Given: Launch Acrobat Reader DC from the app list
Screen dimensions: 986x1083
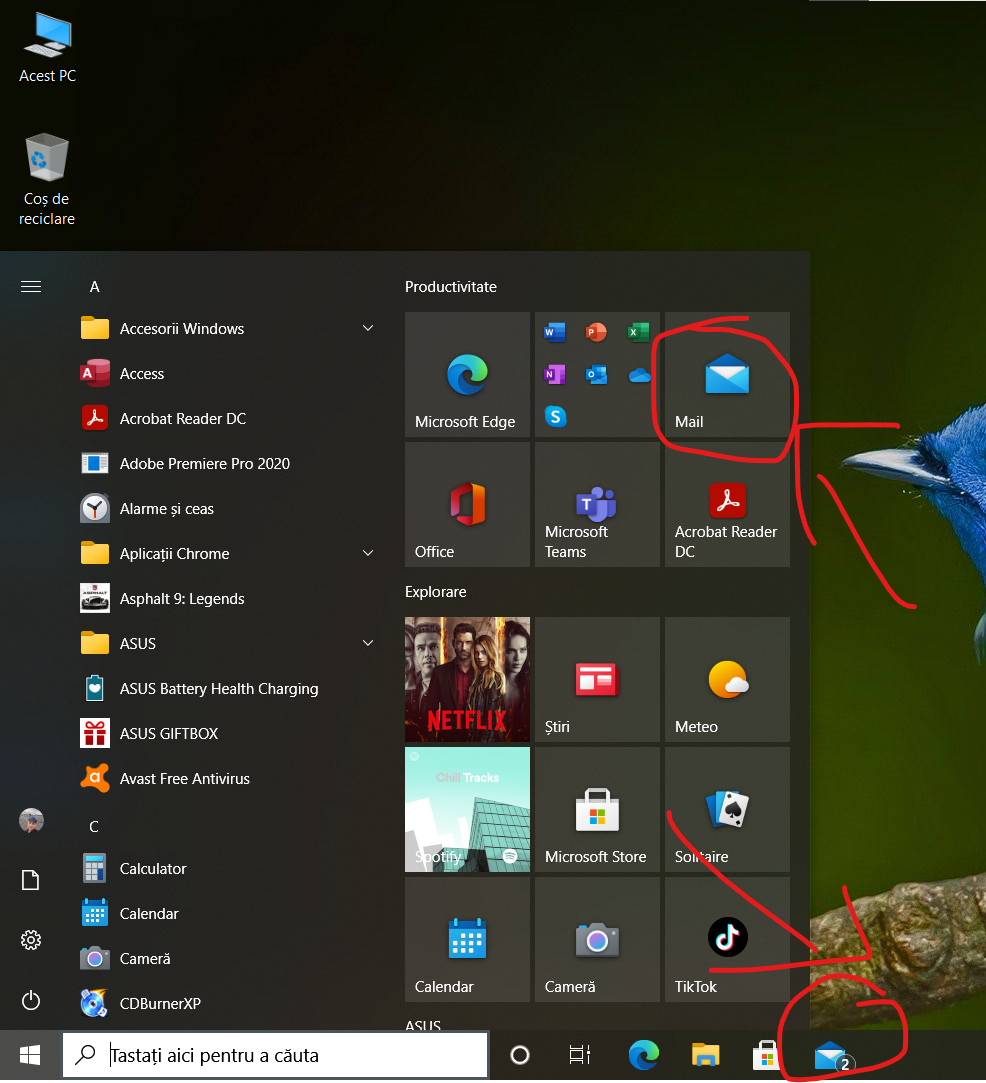Looking at the screenshot, I should tap(228, 419).
